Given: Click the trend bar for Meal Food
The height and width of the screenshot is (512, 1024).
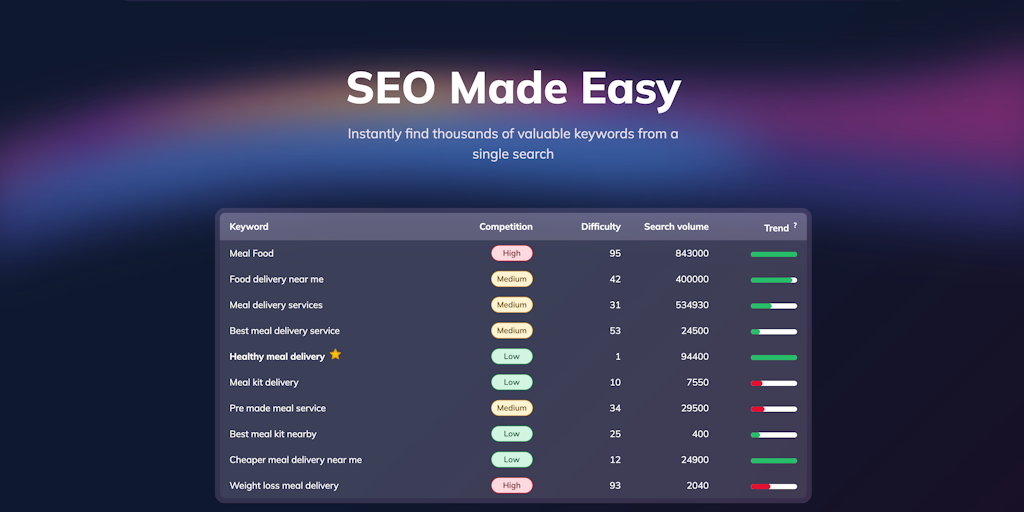Looking at the screenshot, I should click(774, 254).
